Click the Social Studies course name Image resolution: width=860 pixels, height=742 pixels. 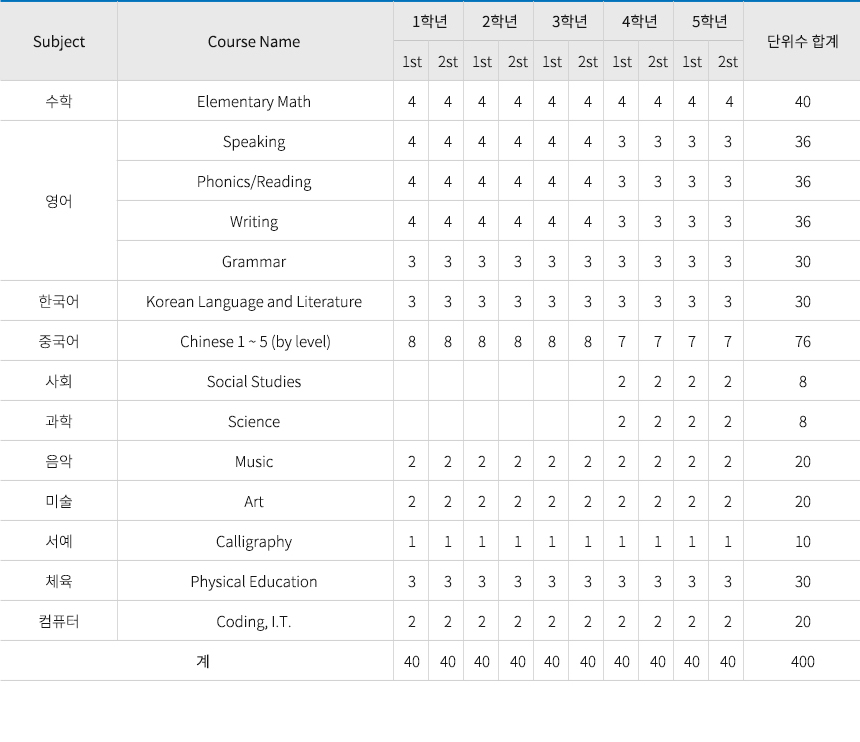(254, 382)
